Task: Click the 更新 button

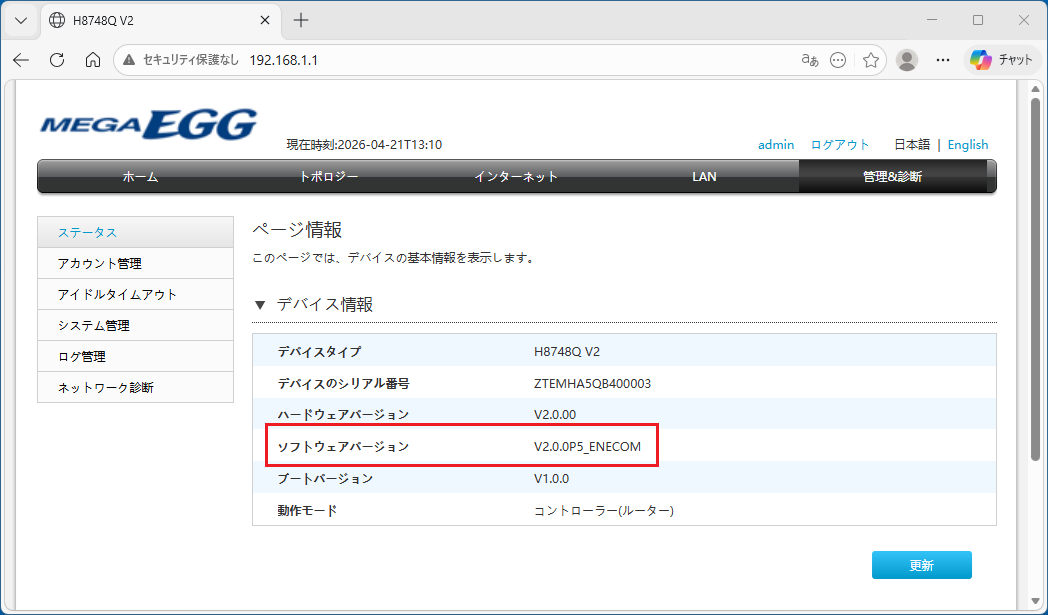Action: click(x=922, y=566)
